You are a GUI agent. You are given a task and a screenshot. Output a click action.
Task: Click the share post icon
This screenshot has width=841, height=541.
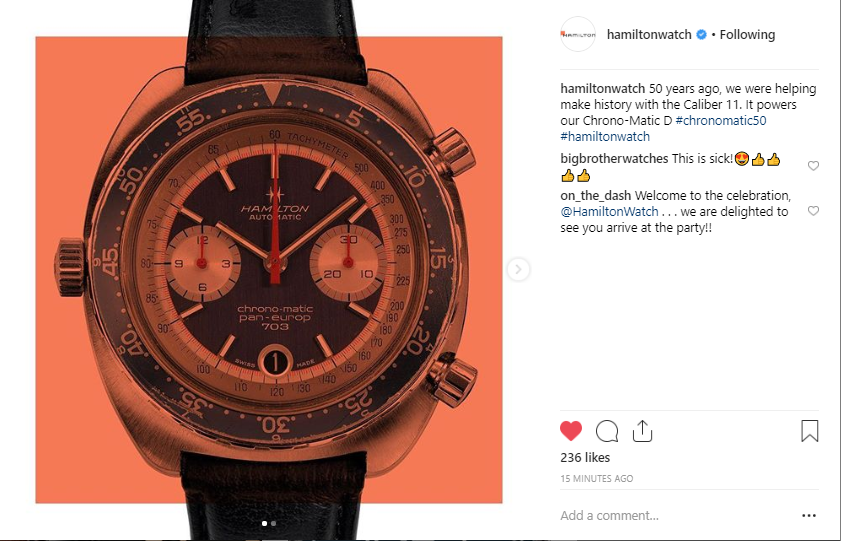(x=642, y=431)
